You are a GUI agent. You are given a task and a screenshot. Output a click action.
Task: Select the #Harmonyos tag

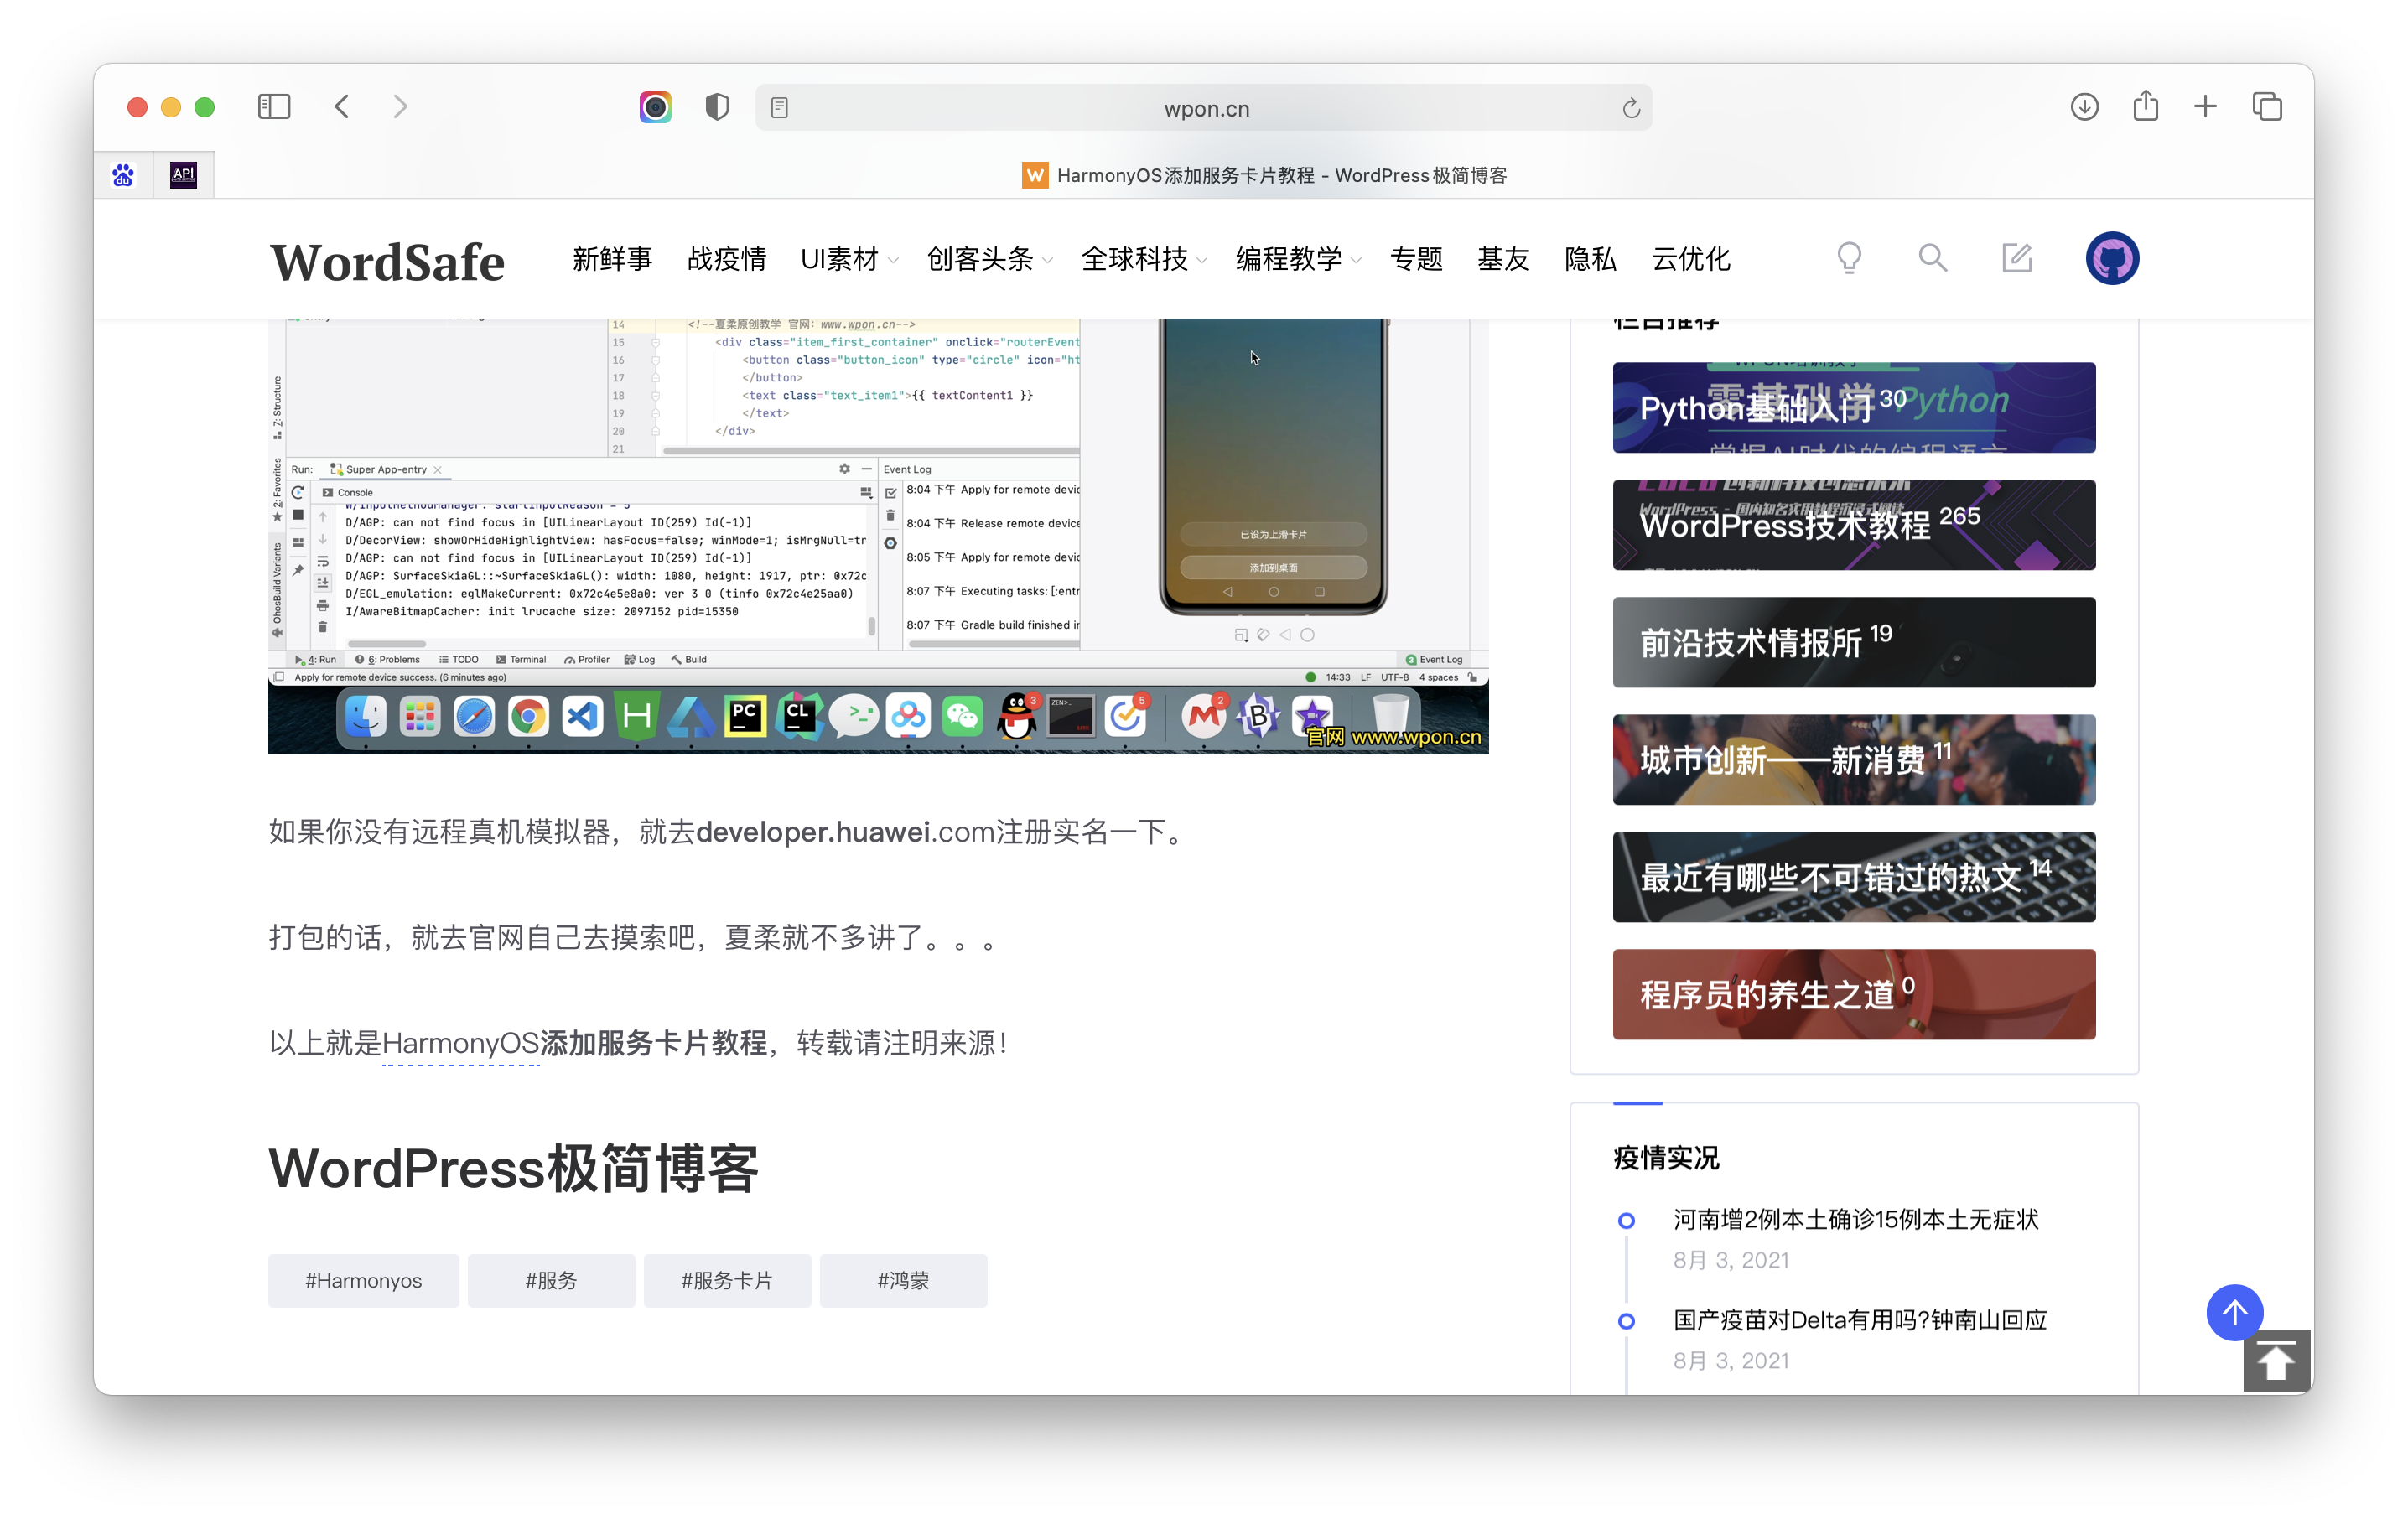[x=363, y=1280]
